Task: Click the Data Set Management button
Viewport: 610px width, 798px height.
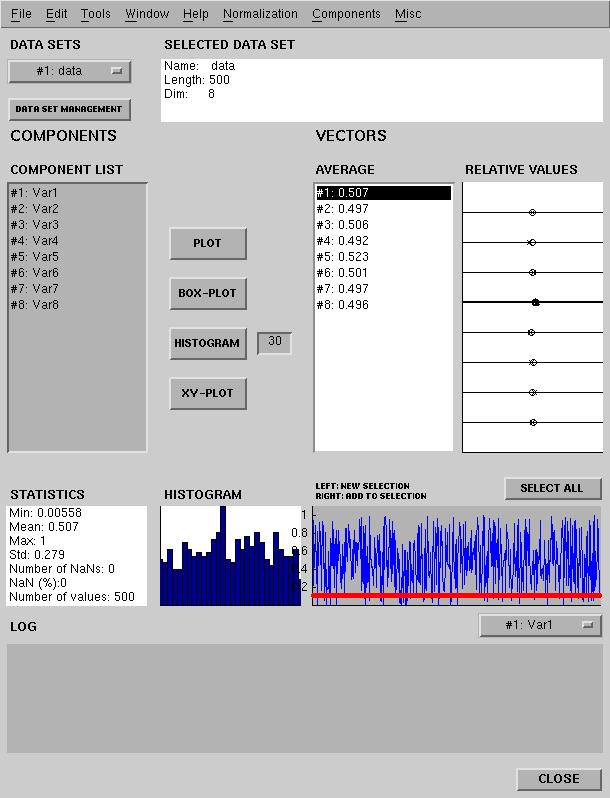Action: click(69, 109)
